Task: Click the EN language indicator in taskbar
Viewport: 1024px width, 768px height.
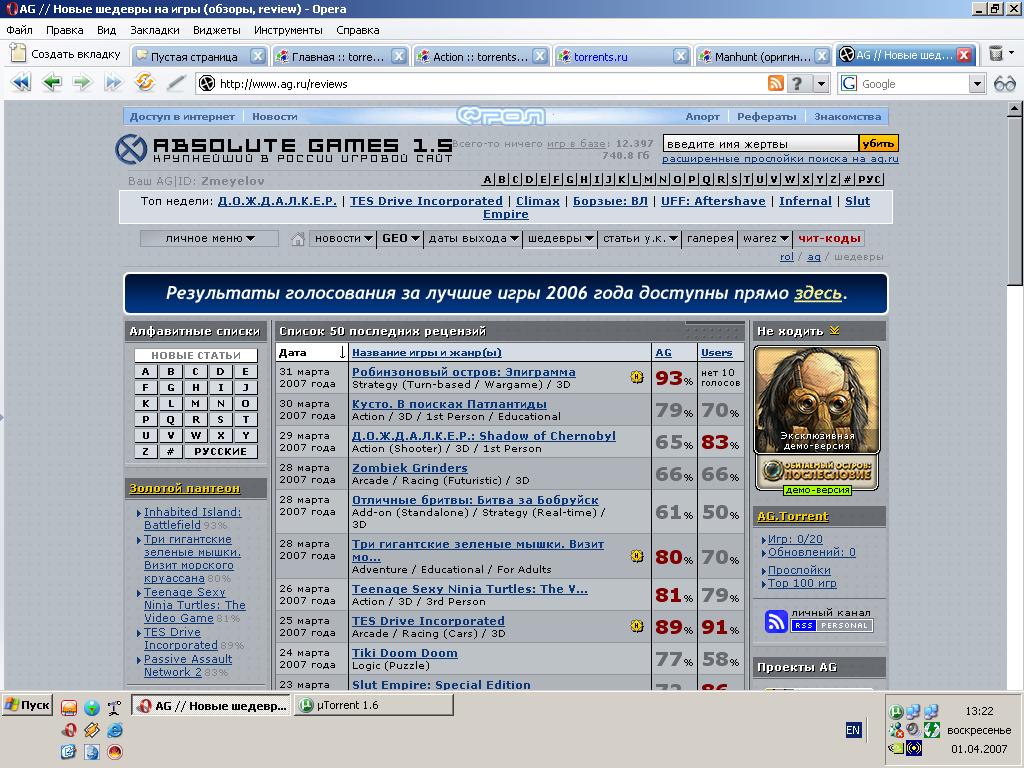Action: [x=853, y=730]
